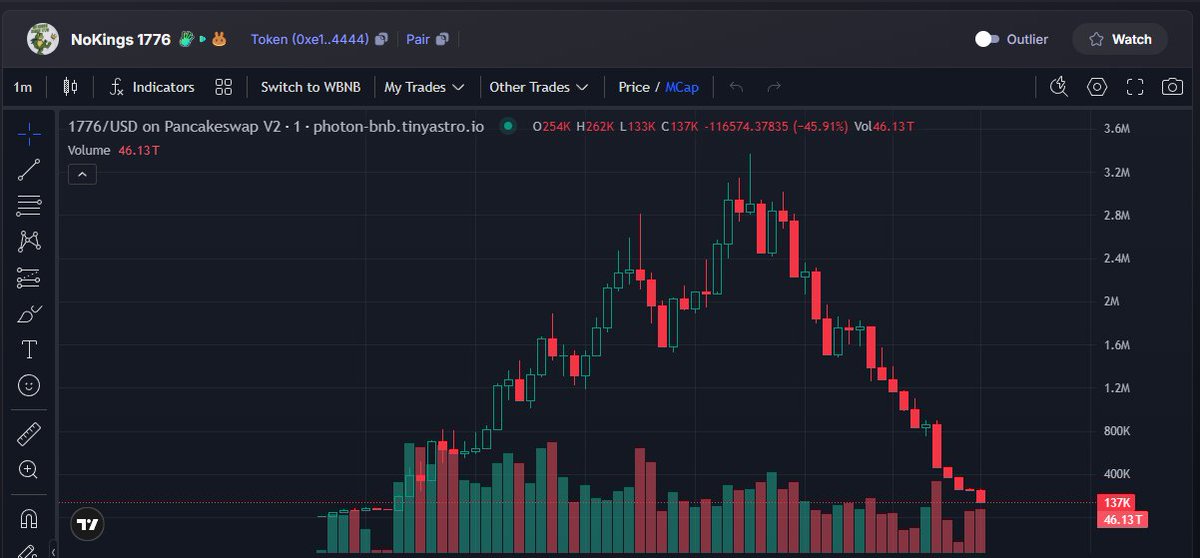Toggle the Outlier switch
The width and height of the screenshot is (1200, 558).
point(987,39)
